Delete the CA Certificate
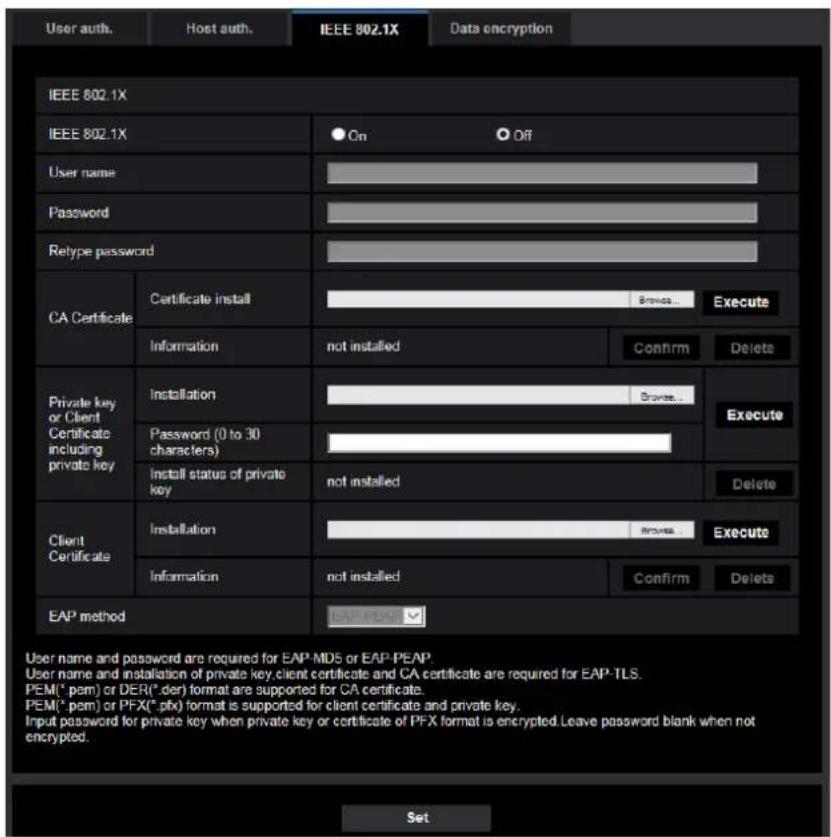The height and width of the screenshot is (837, 831). 752,348
